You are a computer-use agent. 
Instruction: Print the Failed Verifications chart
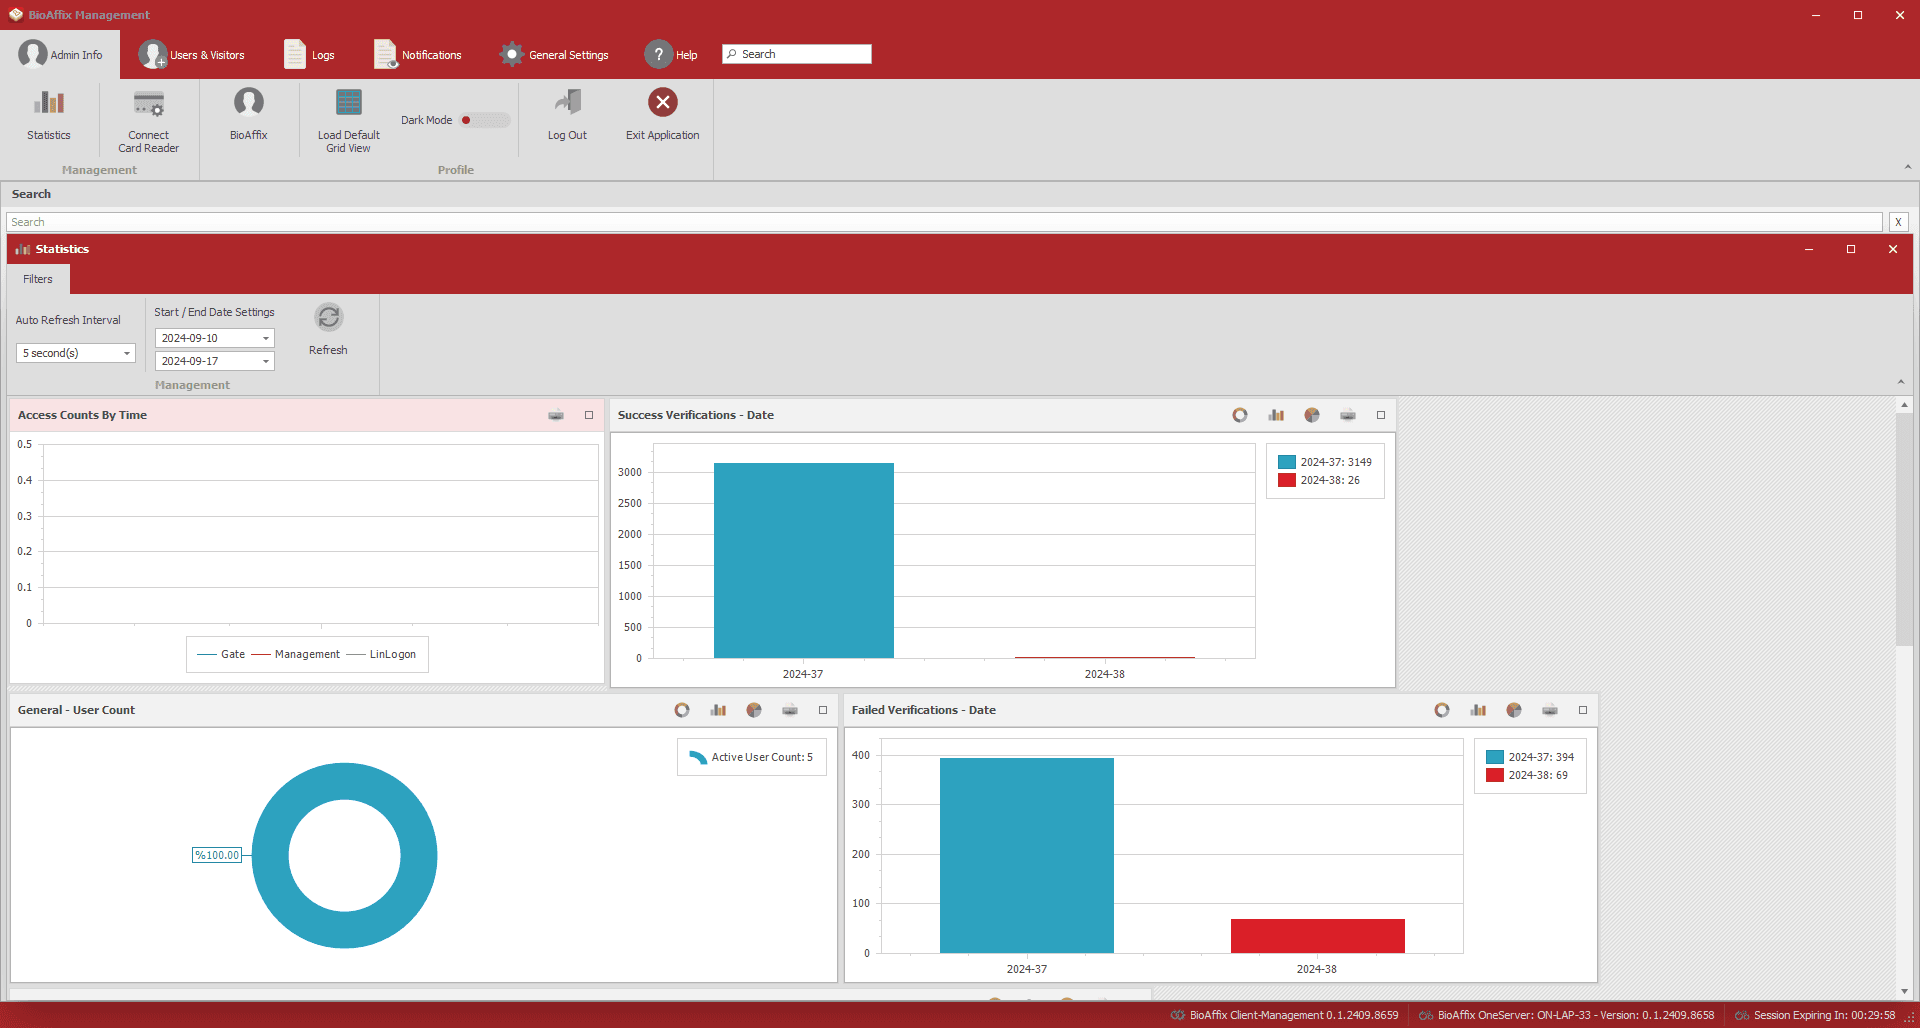(x=1549, y=710)
